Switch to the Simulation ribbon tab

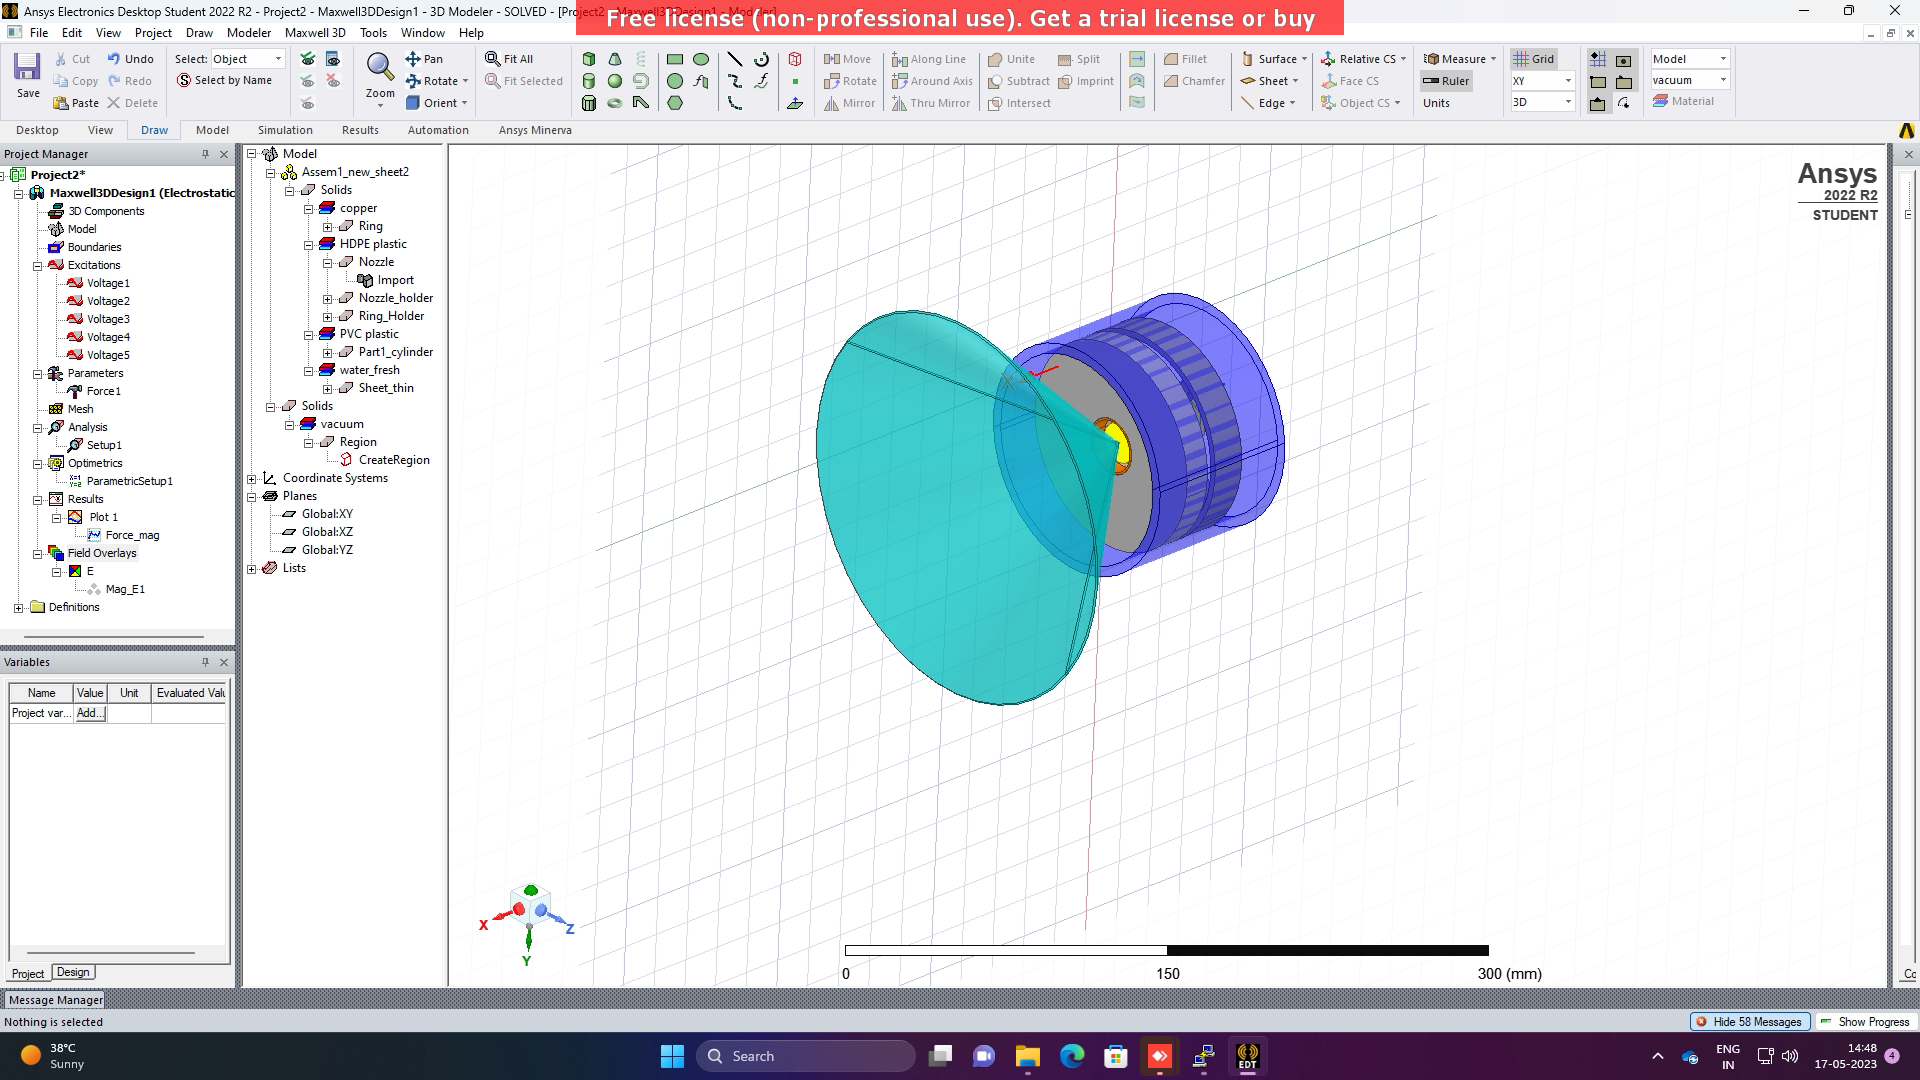[x=285, y=130]
